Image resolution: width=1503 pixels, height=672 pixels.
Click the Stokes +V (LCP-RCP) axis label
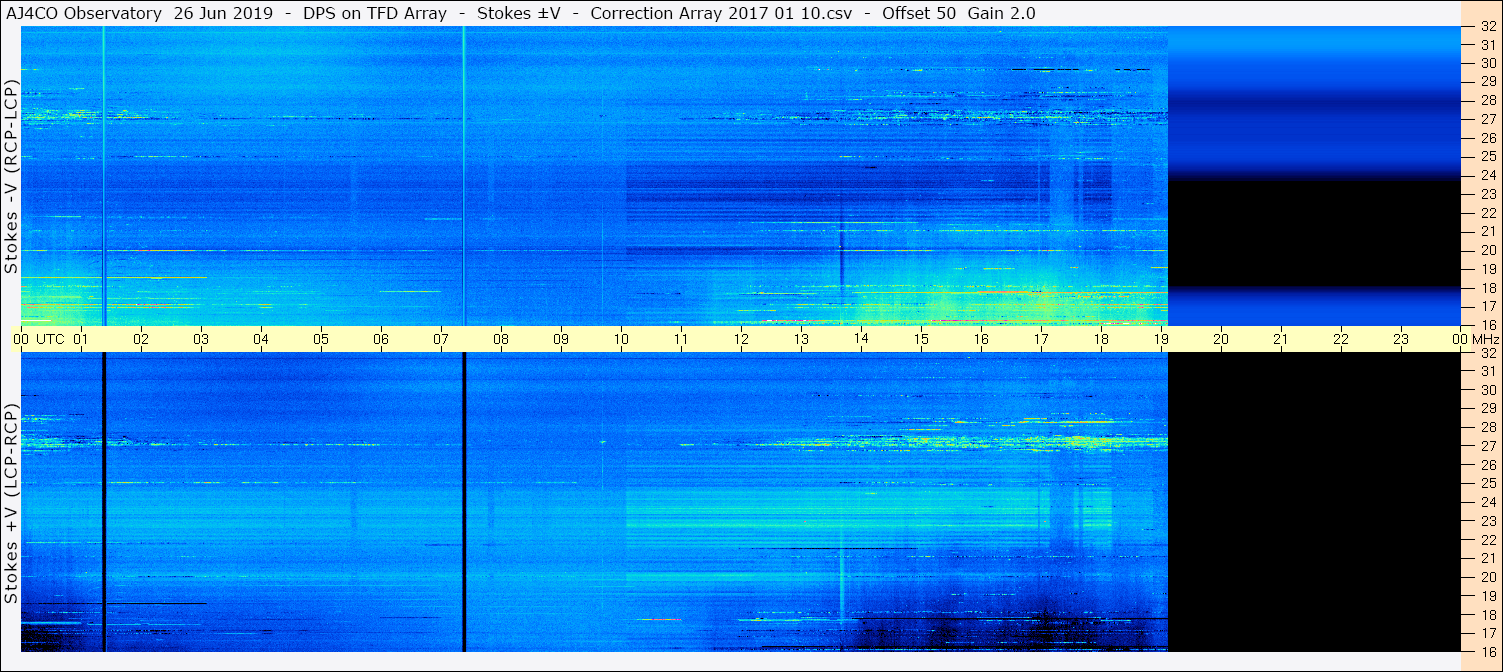click(11, 505)
